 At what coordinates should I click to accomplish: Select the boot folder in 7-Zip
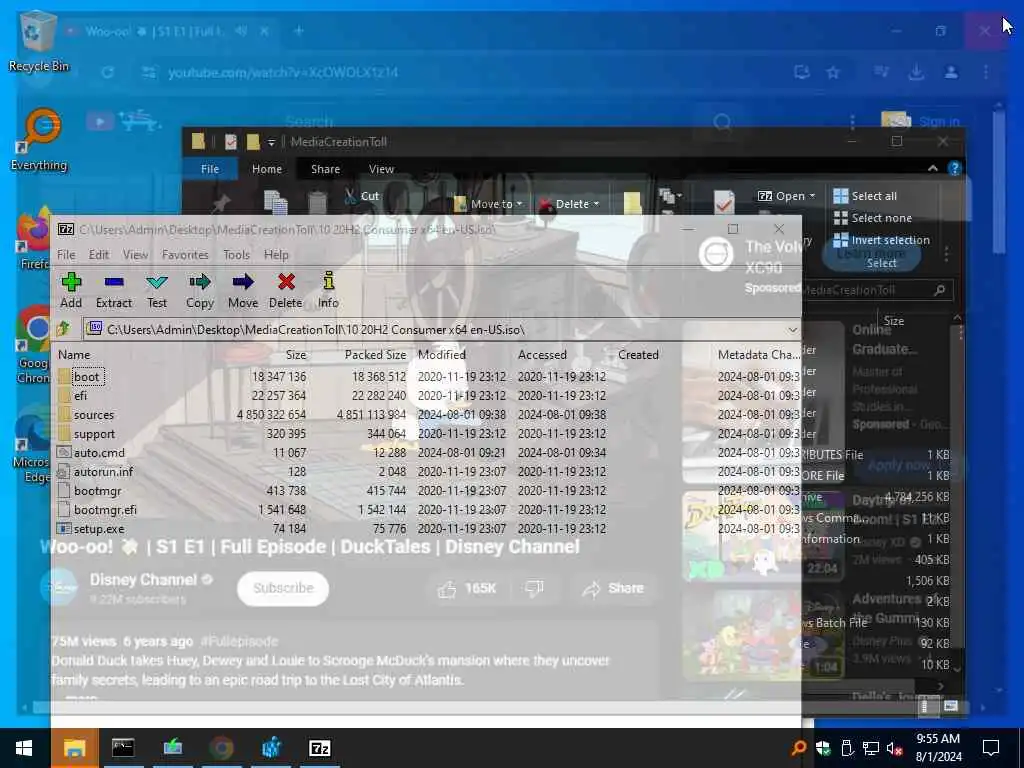[x=87, y=377]
